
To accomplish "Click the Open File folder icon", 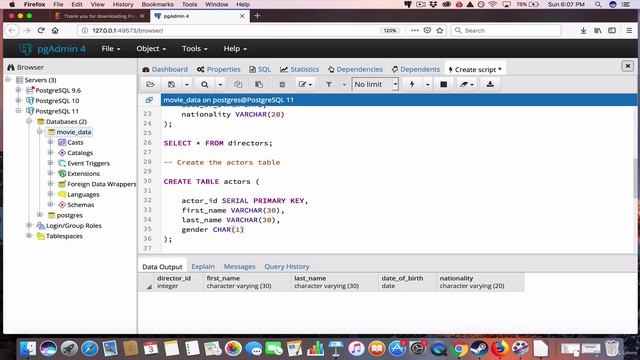I will [x=150, y=84].
